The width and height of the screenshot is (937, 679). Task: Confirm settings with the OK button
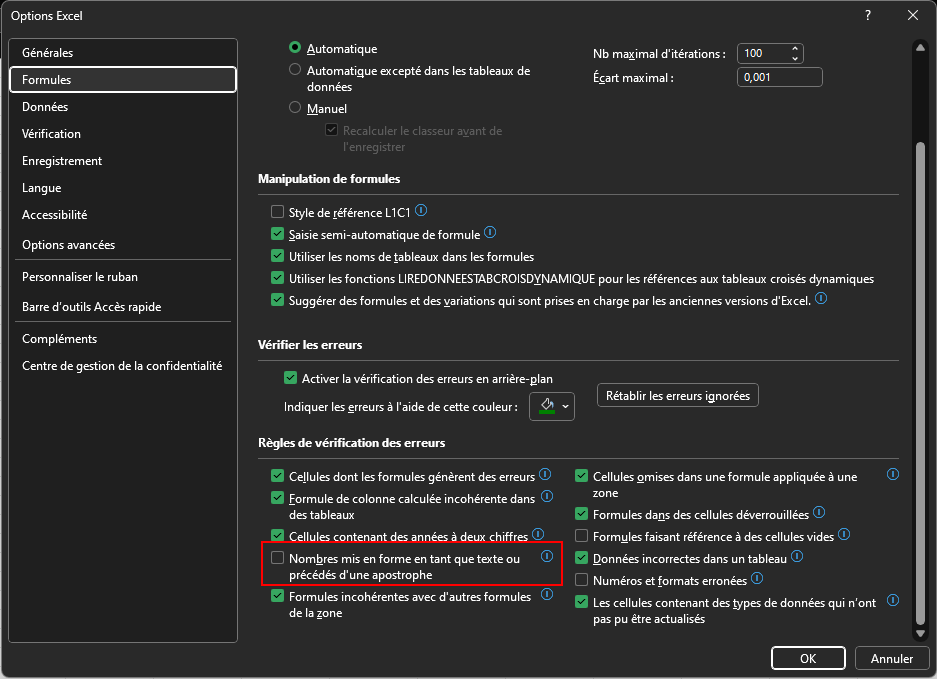tap(808, 658)
